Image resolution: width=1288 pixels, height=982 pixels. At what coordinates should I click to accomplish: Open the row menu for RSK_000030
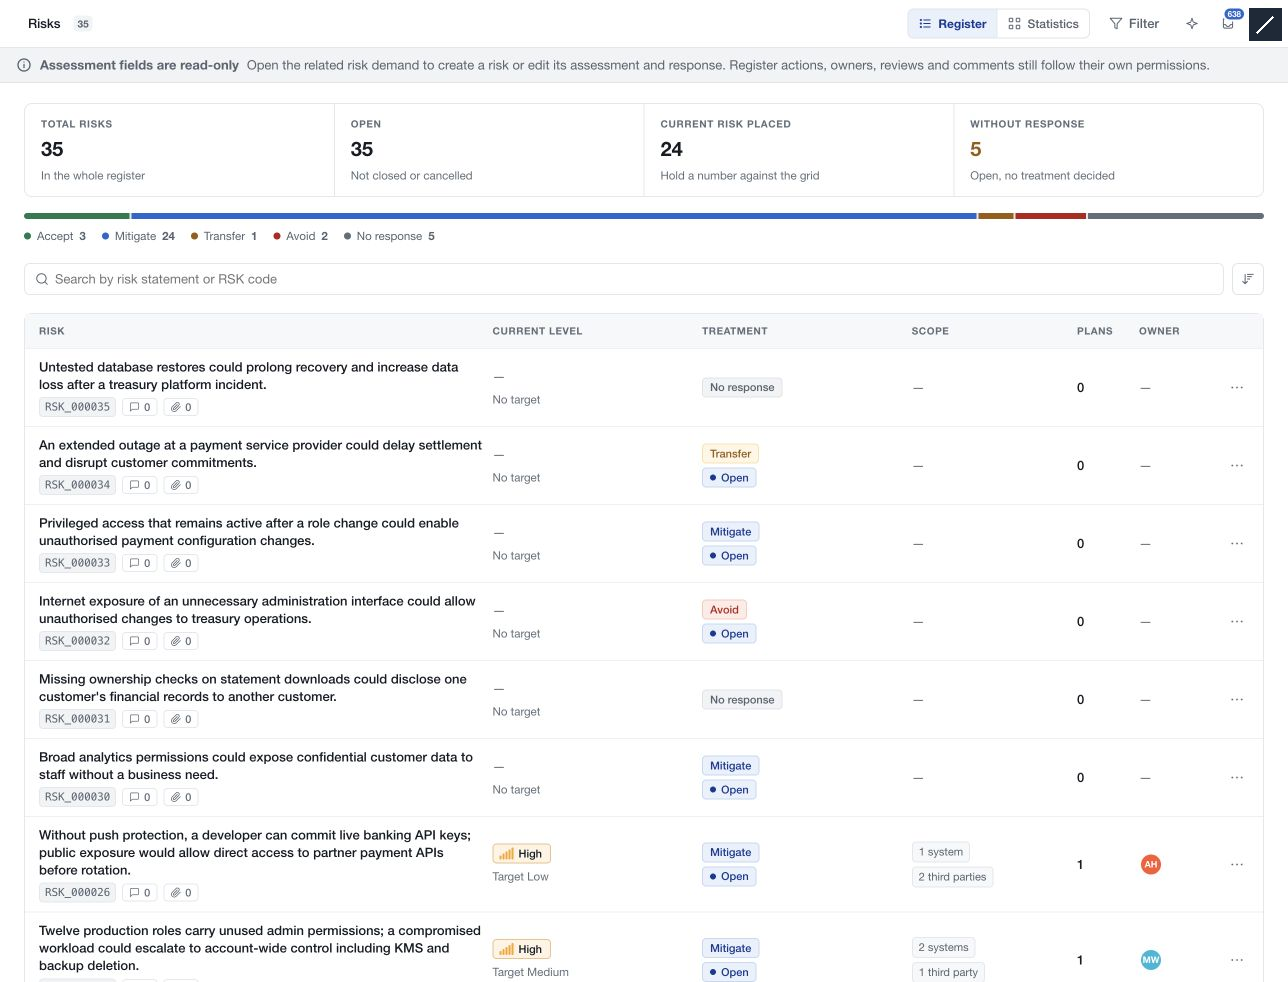(x=1237, y=778)
